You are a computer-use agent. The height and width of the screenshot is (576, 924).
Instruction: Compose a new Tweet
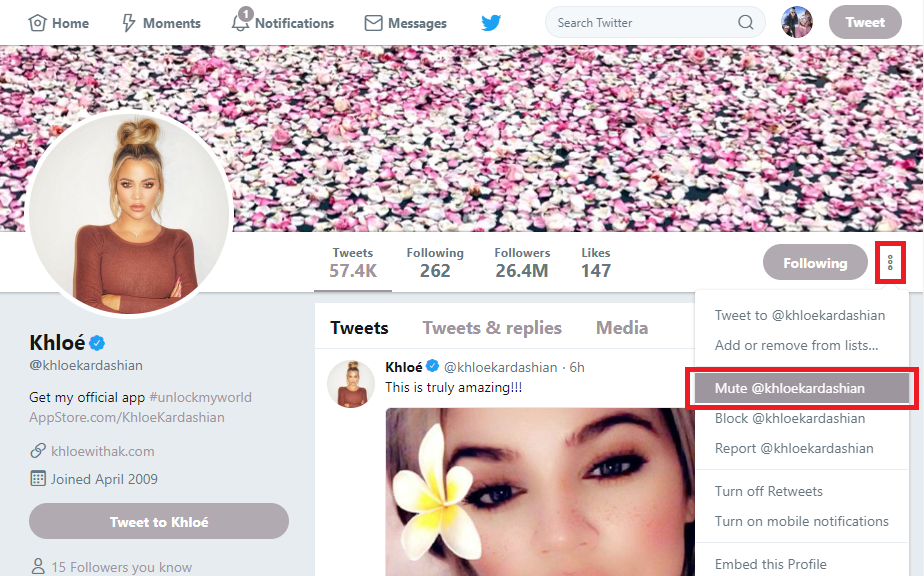(864, 22)
